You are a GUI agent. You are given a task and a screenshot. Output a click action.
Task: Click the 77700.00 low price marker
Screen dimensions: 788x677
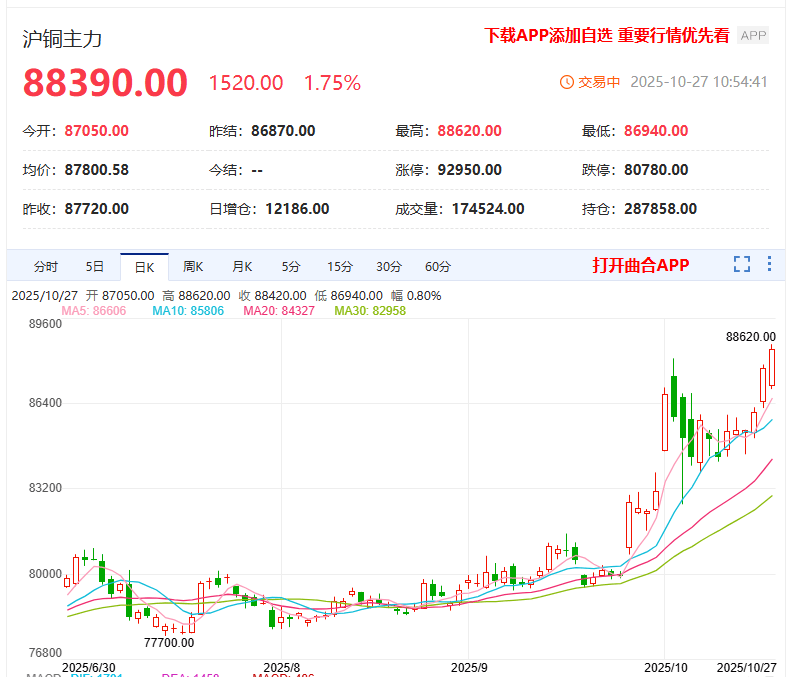click(169, 643)
